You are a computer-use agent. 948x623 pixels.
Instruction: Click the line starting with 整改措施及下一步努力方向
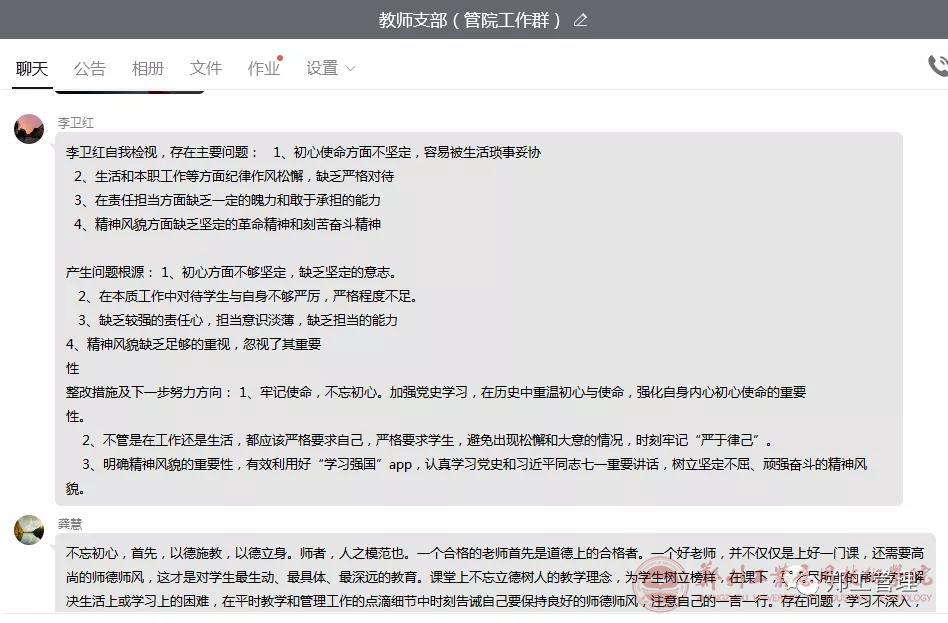click(436, 392)
